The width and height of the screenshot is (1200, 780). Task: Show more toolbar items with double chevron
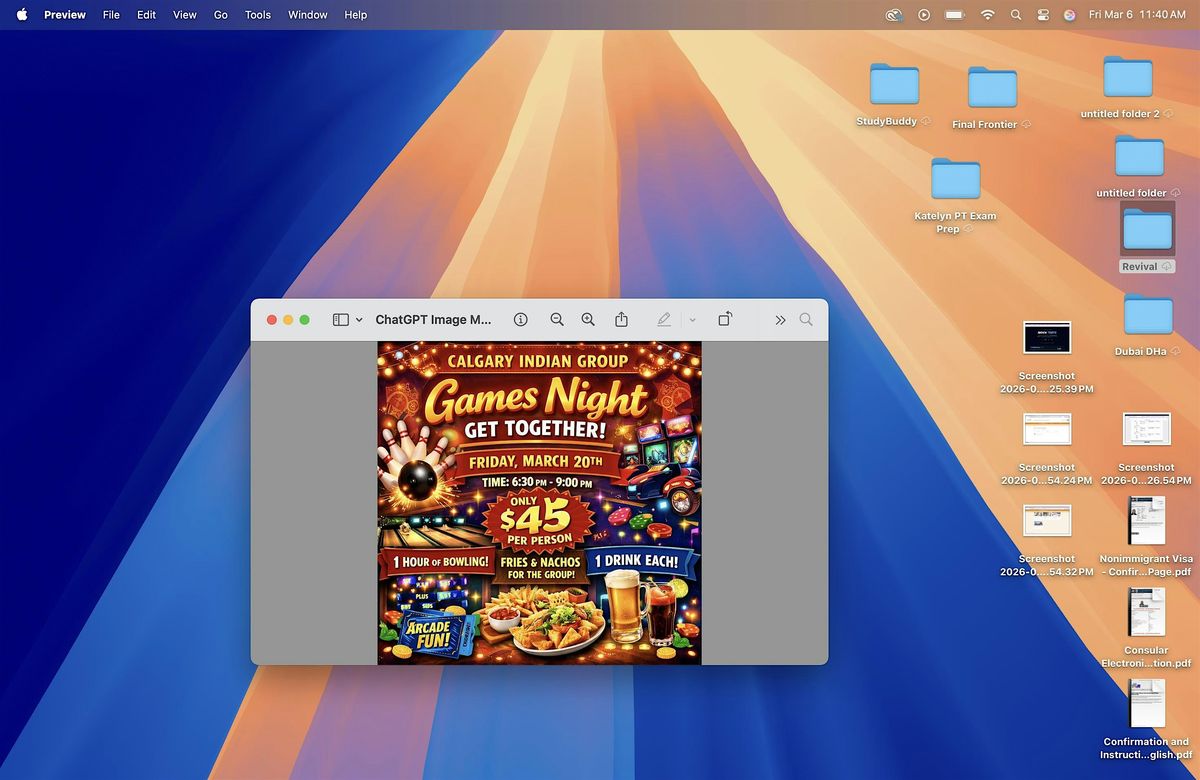pos(780,320)
